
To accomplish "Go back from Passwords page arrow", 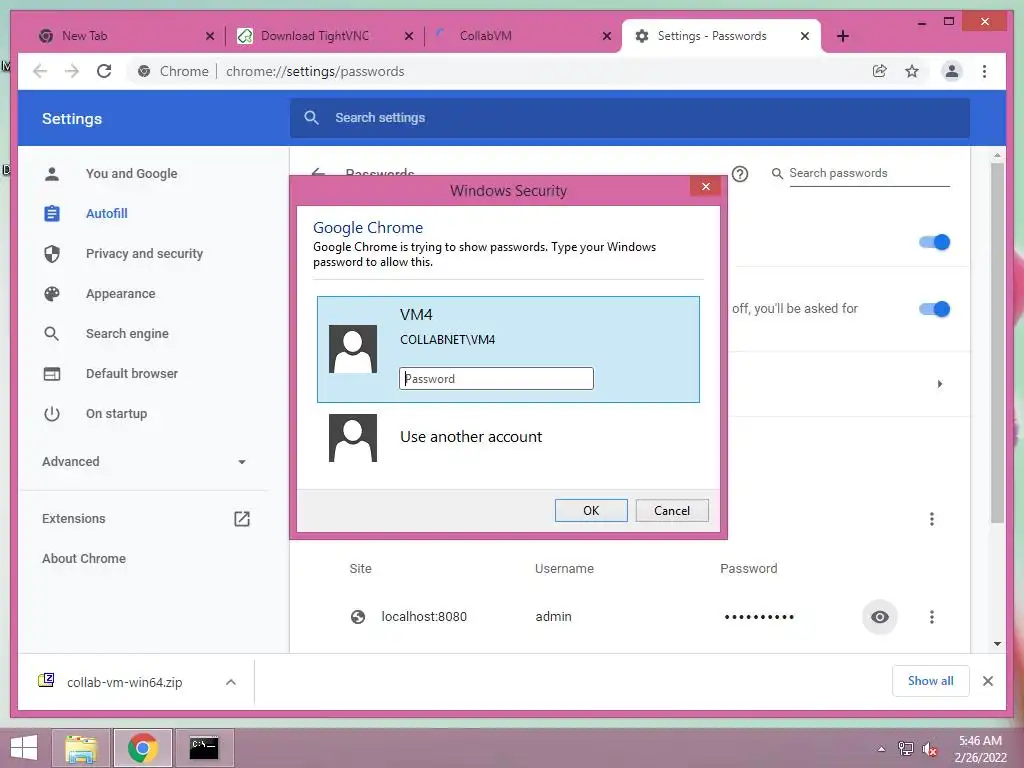I will 319,172.
